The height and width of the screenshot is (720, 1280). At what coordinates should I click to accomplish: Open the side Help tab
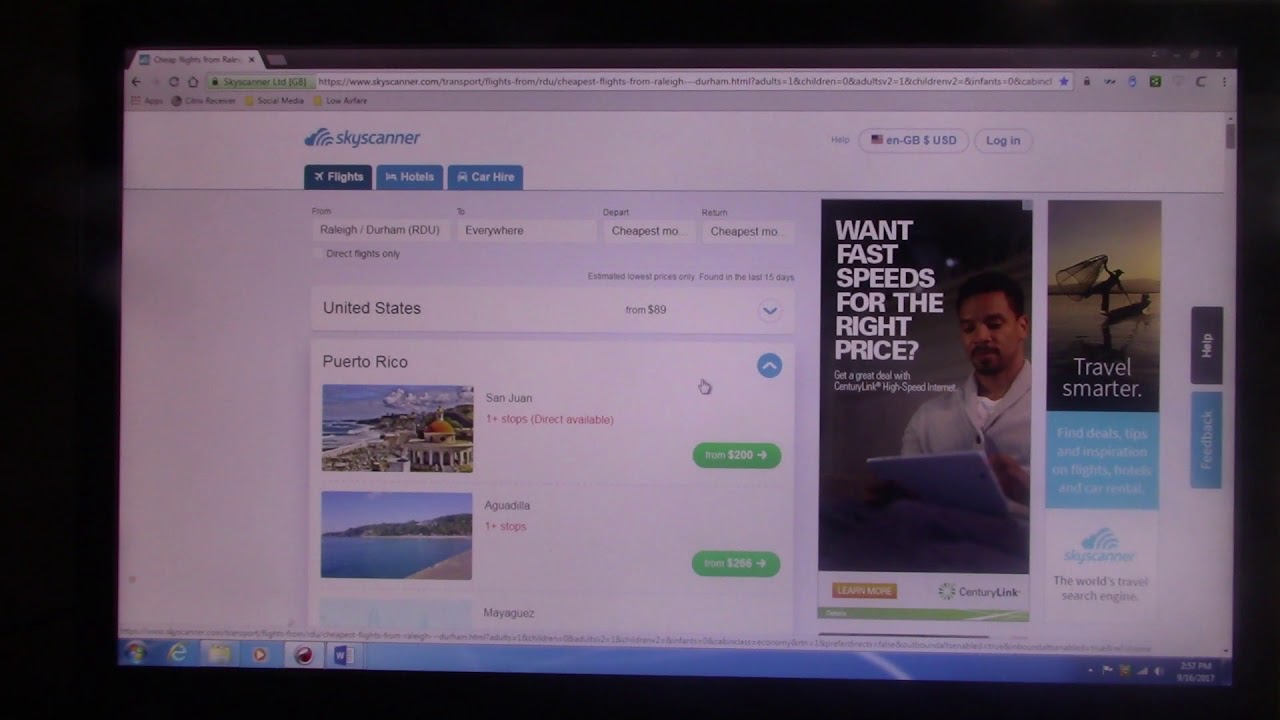(x=1207, y=345)
